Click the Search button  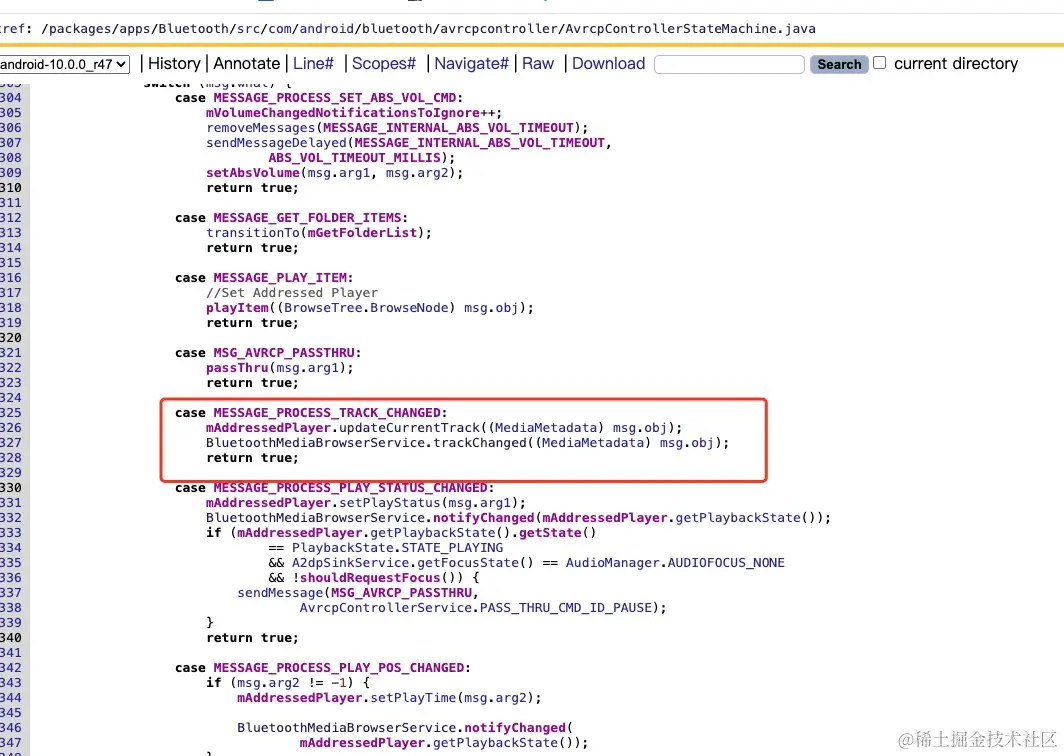[x=839, y=64]
